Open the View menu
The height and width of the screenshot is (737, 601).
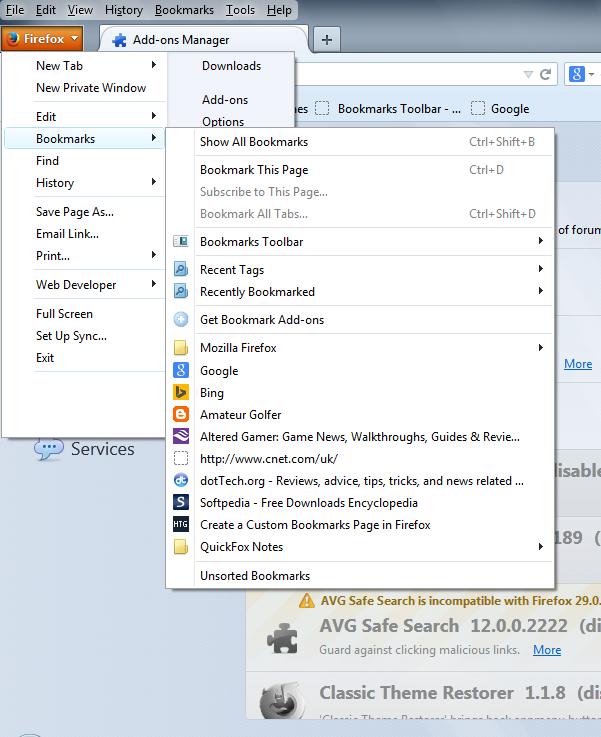tap(80, 10)
